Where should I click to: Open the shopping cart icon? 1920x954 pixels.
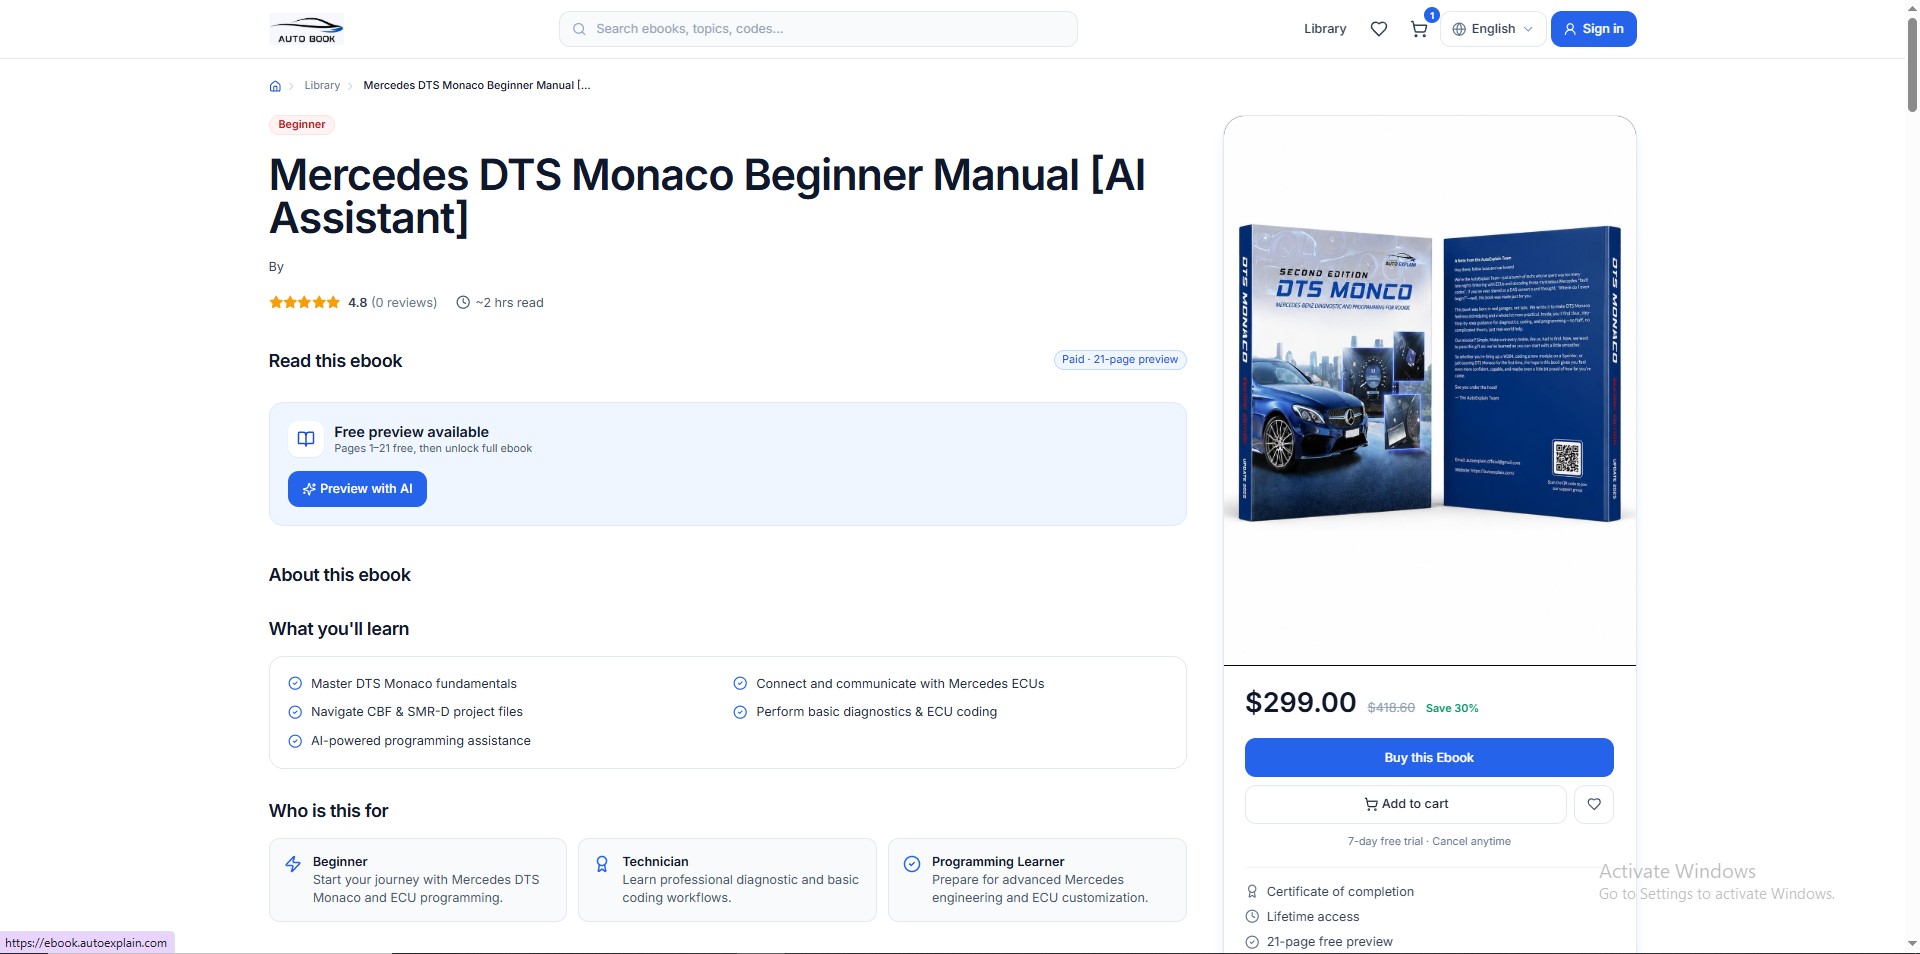(x=1419, y=29)
